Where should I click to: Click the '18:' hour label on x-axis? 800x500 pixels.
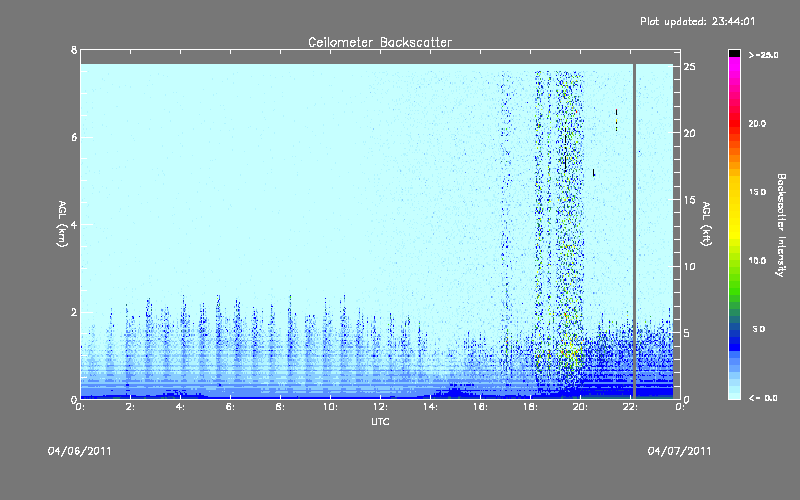pyautogui.click(x=530, y=407)
